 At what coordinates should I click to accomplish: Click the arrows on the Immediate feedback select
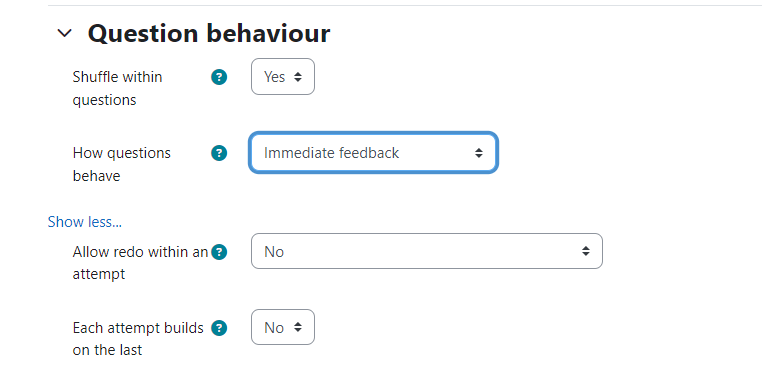point(479,153)
